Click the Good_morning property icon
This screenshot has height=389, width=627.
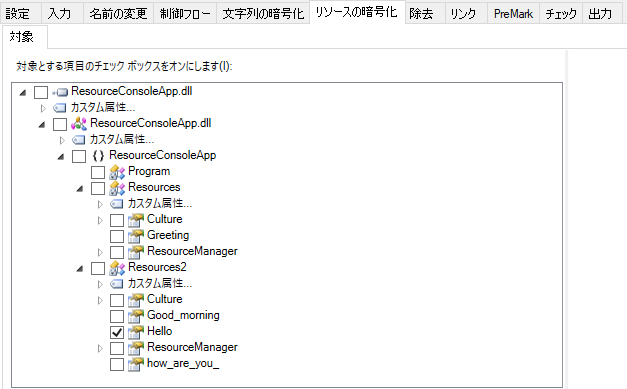136,316
